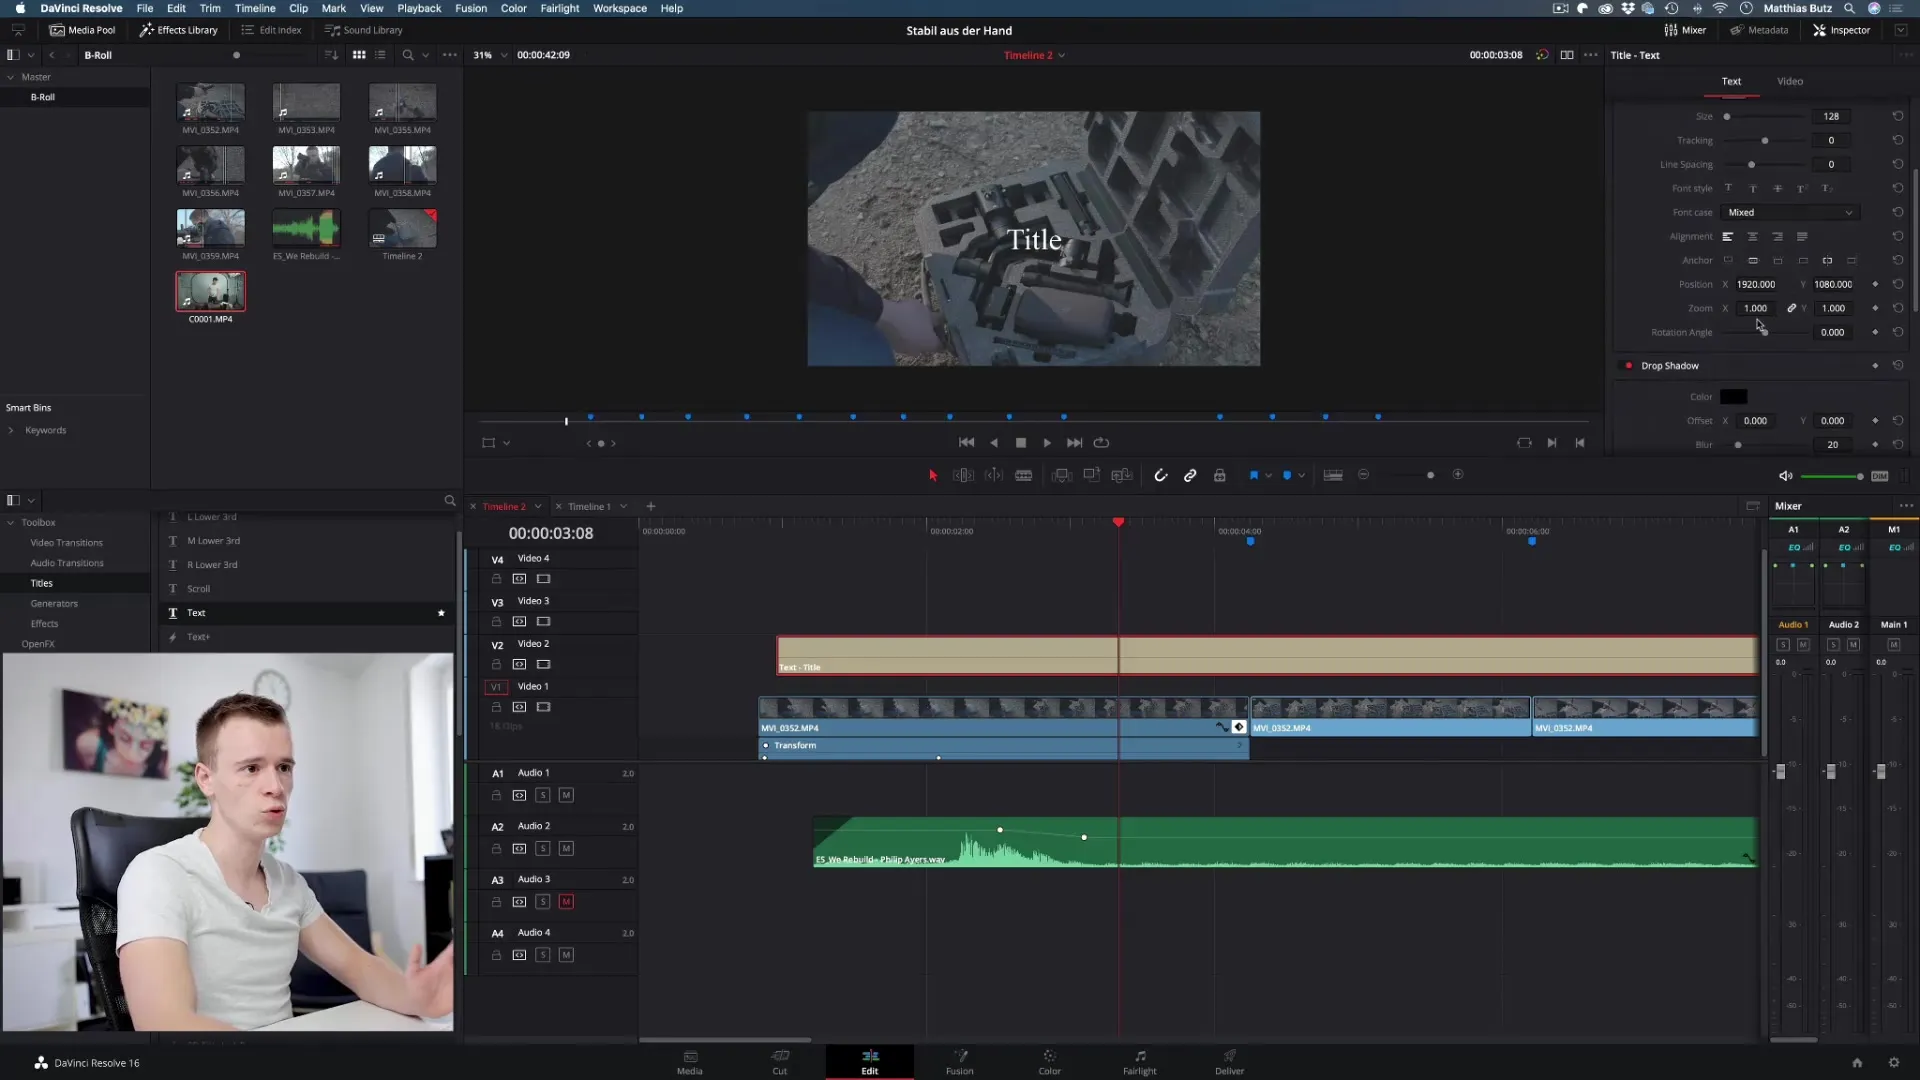Toggle timeline Snapping magnet icon
Viewport: 1920px width, 1080px height.
[x=1160, y=475]
